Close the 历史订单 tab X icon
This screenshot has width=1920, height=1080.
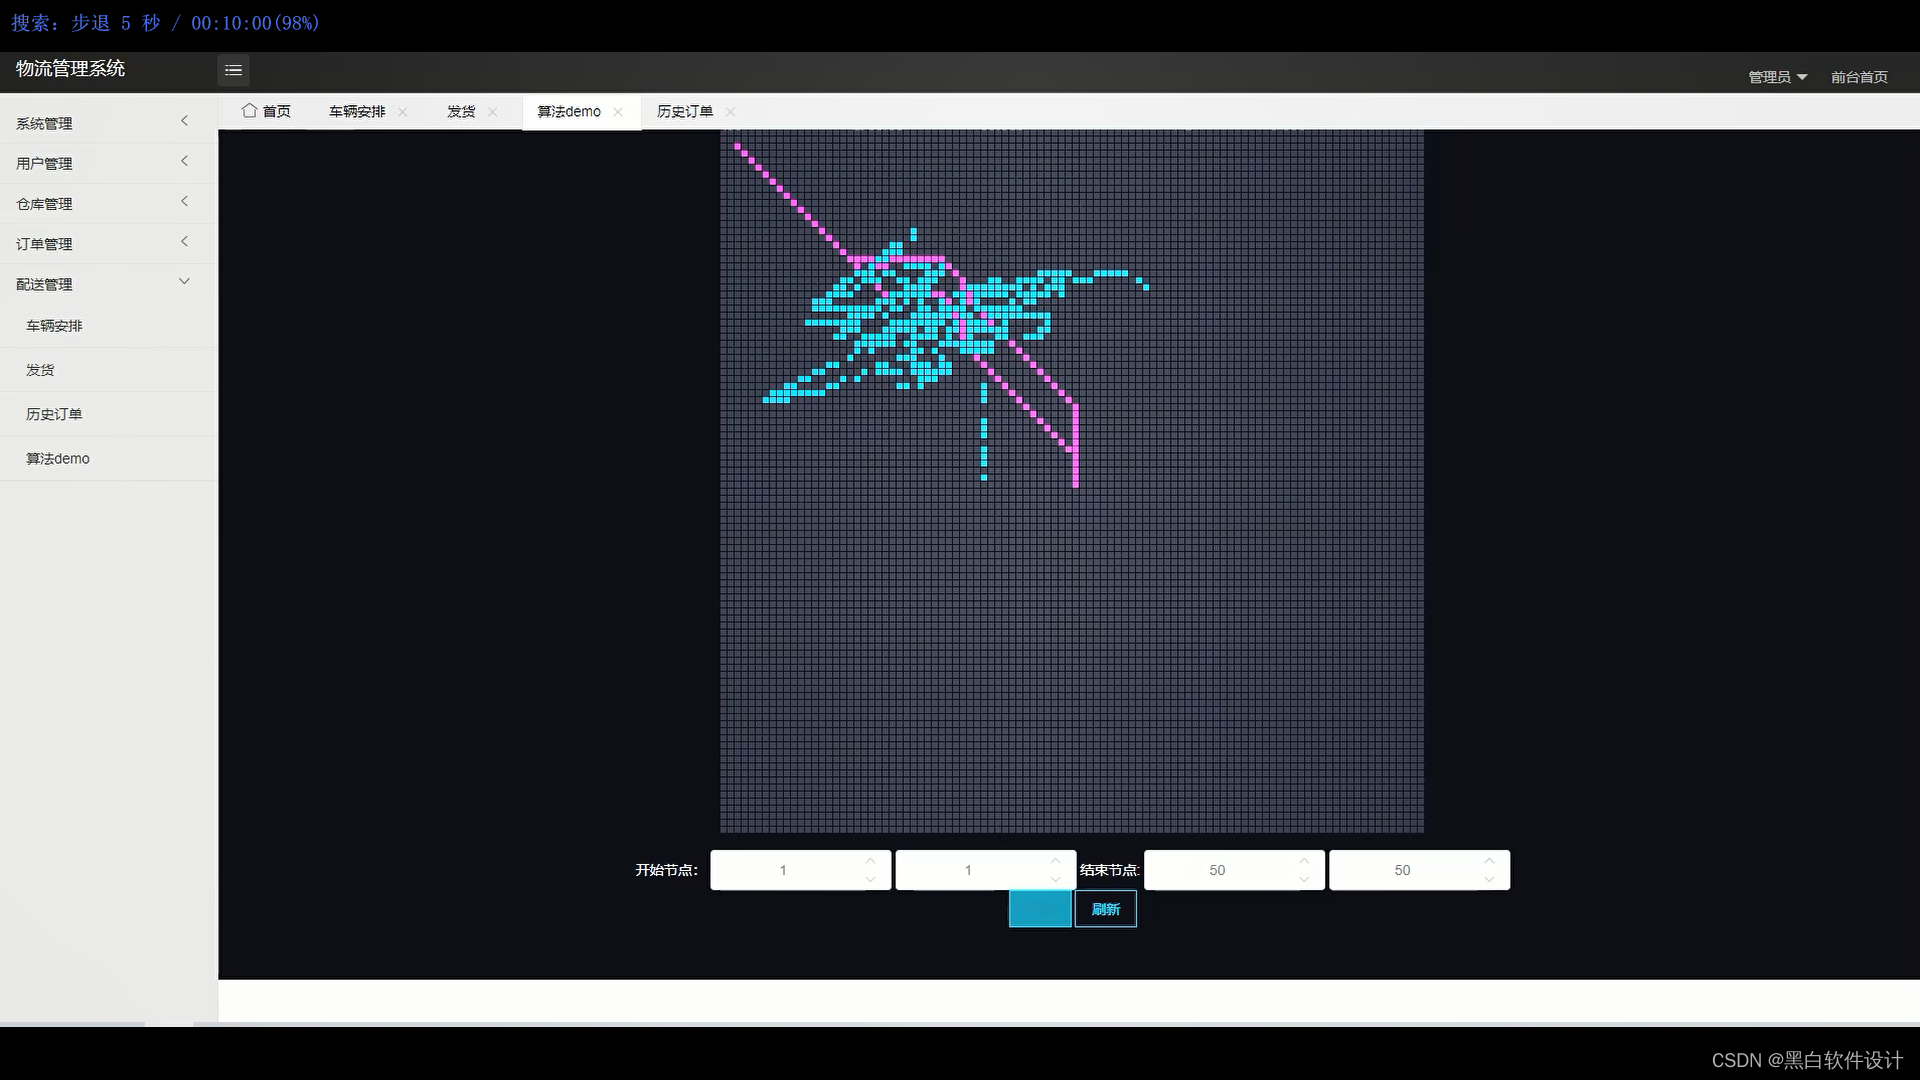(731, 112)
